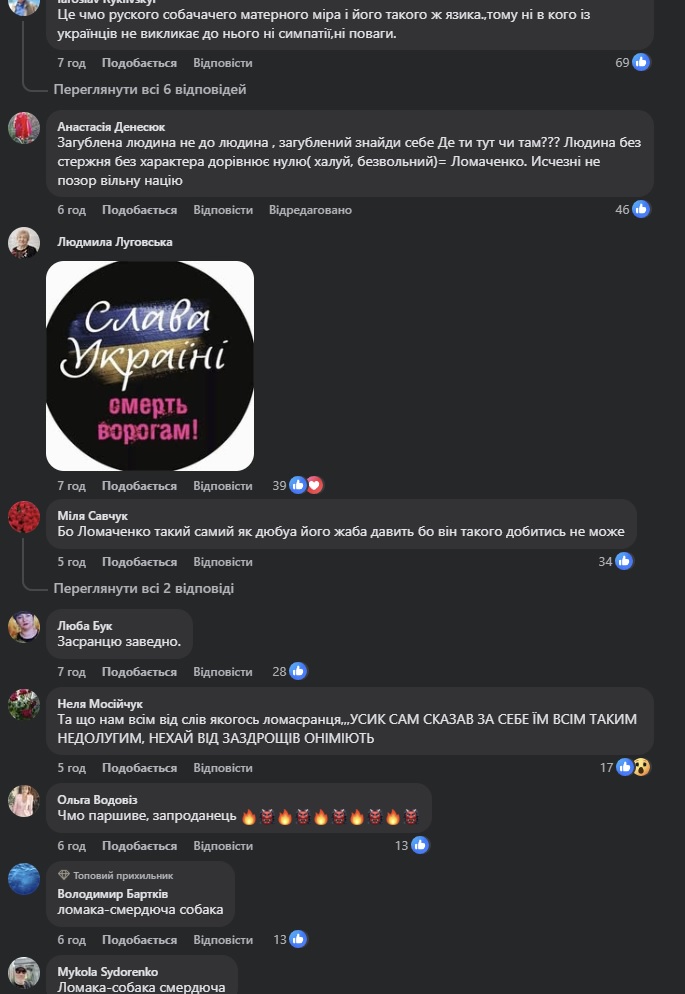Open Людмила Луговська's profile avatar
This screenshot has height=994, width=685.
[x=24, y=243]
